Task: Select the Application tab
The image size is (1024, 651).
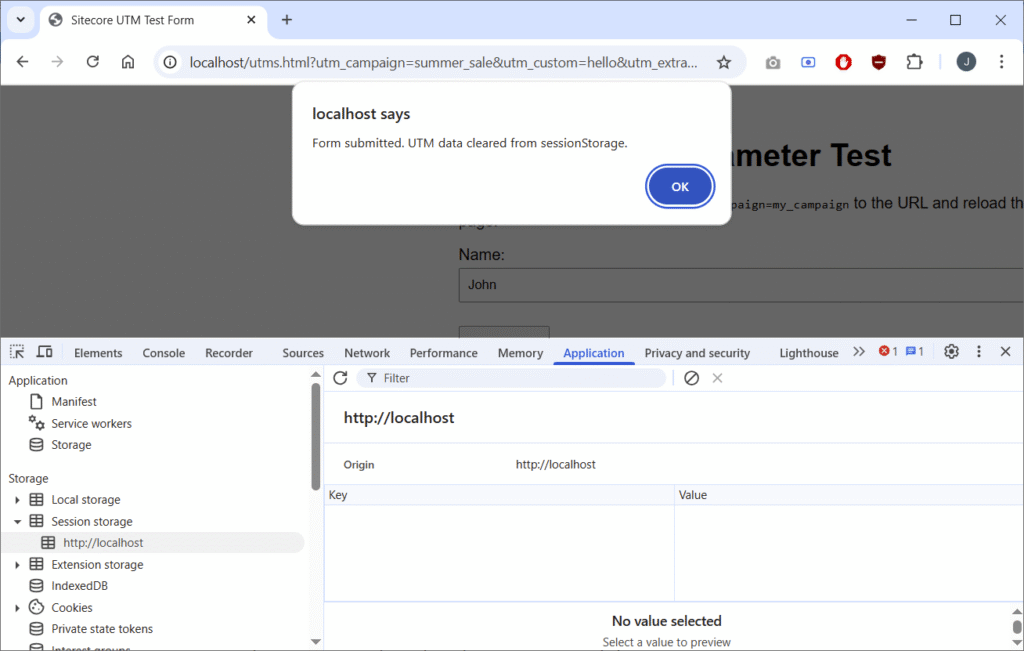Action: click(594, 353)
